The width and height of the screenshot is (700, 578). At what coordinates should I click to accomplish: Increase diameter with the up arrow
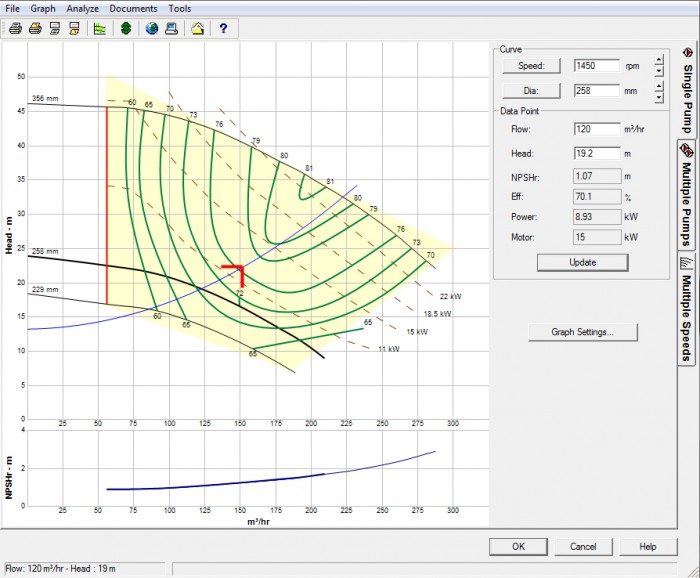(x=659, y=86)
